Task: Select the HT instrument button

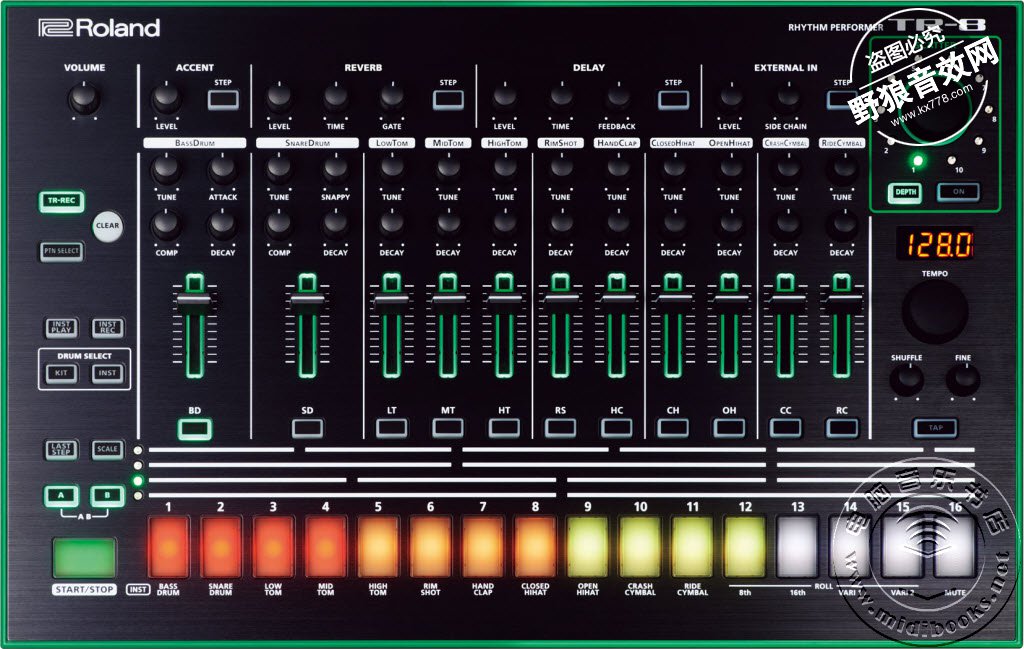Action: tap(504, 428)
